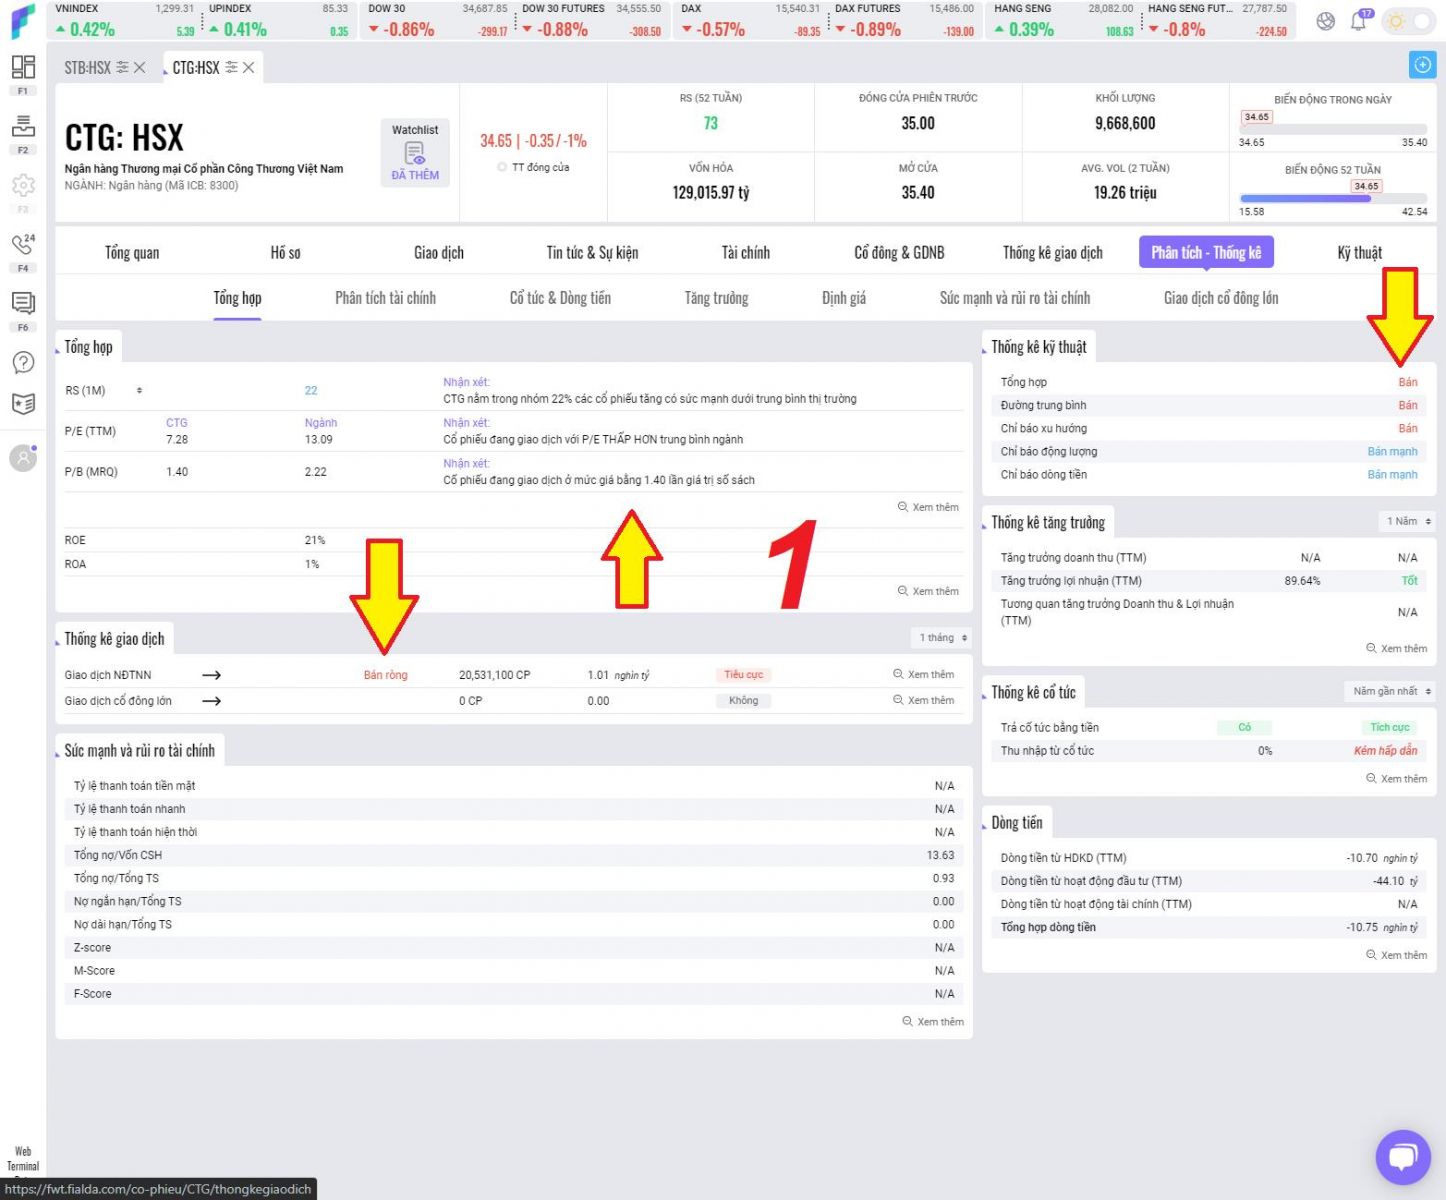
Task: Open the Tin tức & Sự kiện tab
Action: (x=592, y=253)
